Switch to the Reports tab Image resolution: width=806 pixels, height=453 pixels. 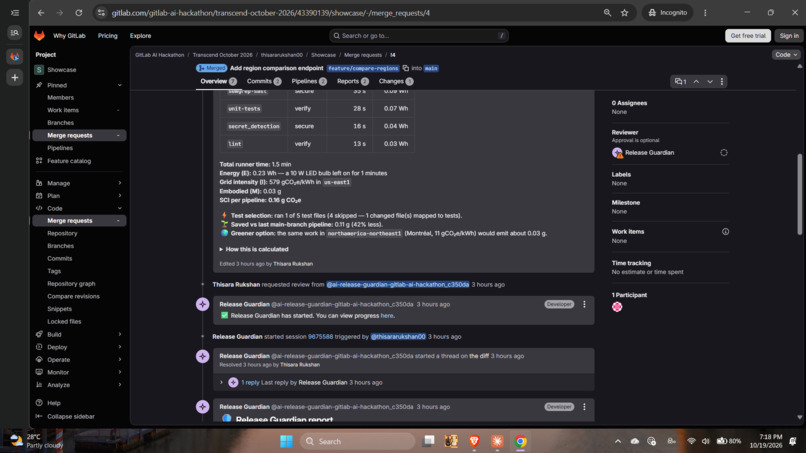pos(353,81)
